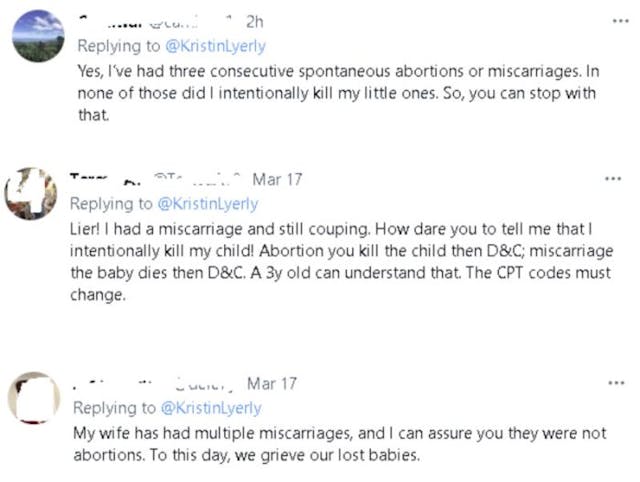
Task: Open the landscape-photo avatar's profile
Action: tap(38, 37)
